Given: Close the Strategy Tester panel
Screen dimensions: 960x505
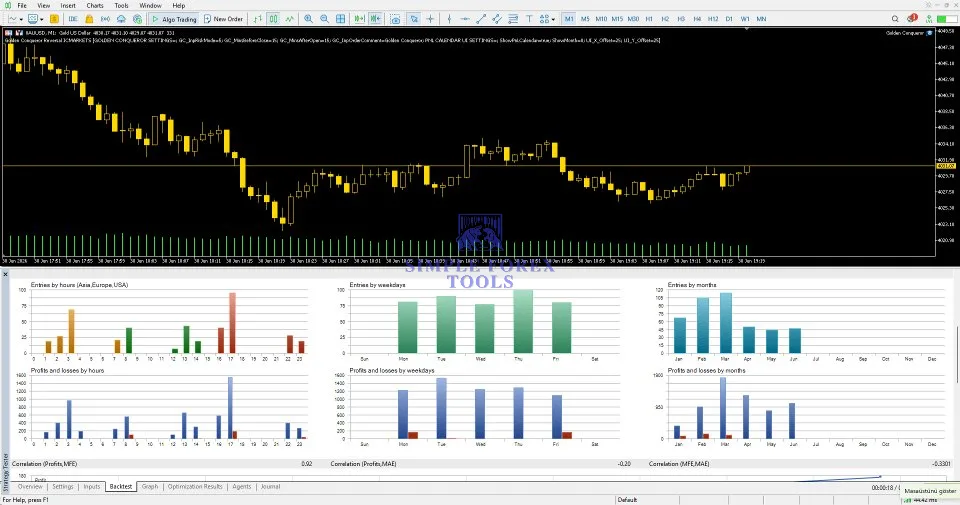Looking at the screenshot, I should pyautogui.click(x=6, y=274).
